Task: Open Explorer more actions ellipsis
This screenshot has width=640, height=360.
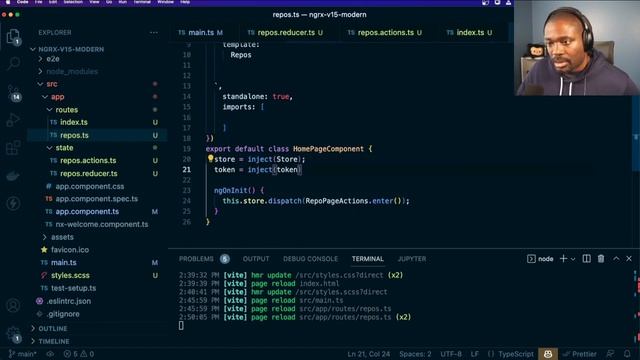Action: pyautogui.click(x=153, y=32)
